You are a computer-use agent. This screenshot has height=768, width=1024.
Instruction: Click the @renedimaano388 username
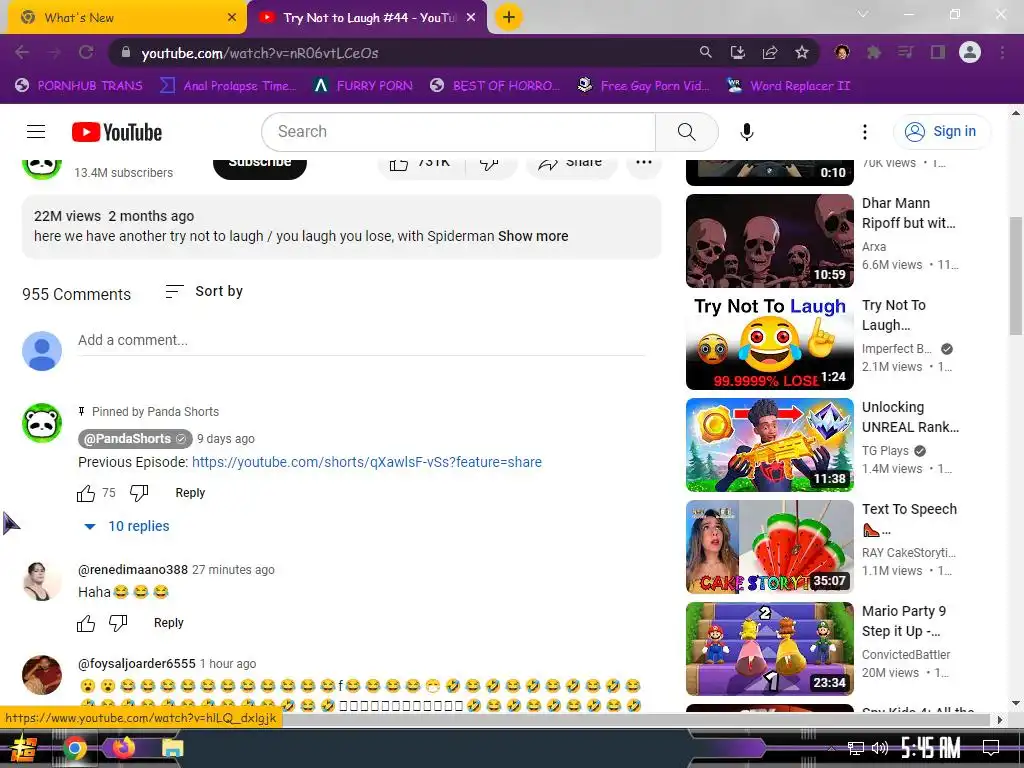tap(133, 569)
